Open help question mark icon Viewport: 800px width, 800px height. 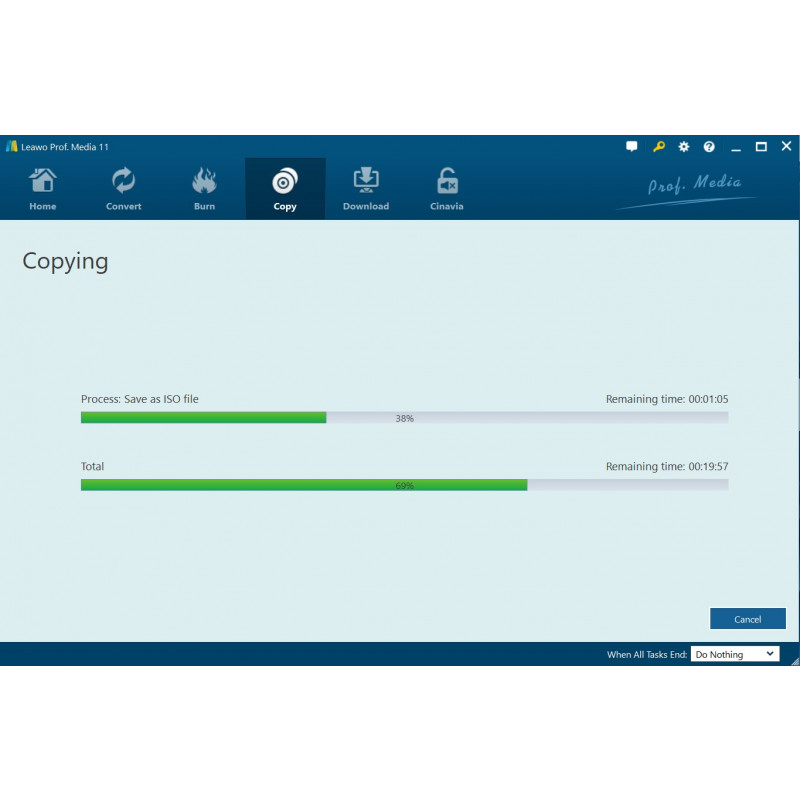click(709, 147)
